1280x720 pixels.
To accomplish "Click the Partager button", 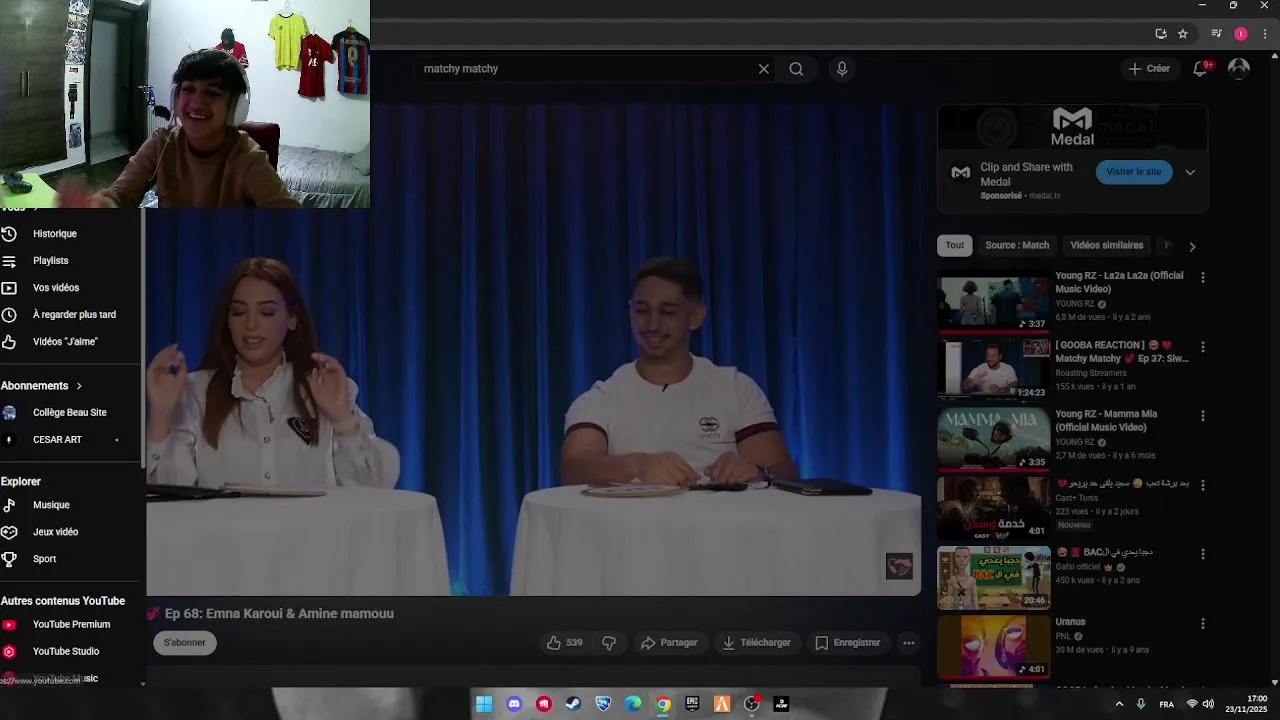I will [x=669, y=643].
